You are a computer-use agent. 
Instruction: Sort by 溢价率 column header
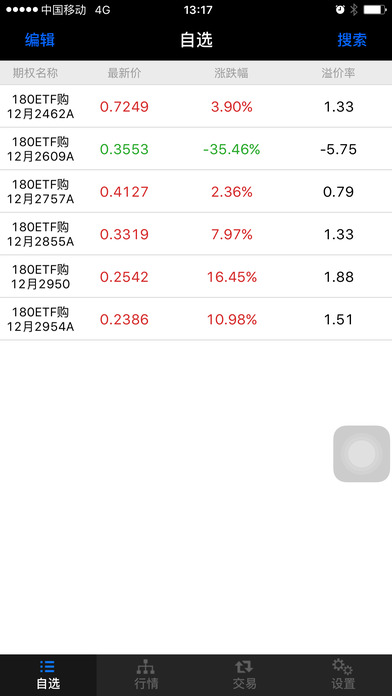point(338,73)
